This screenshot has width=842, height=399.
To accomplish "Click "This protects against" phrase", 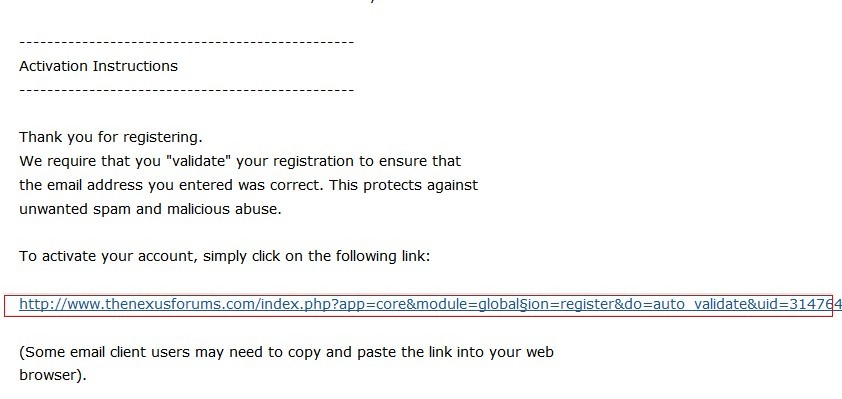I will tap(403, 185).
